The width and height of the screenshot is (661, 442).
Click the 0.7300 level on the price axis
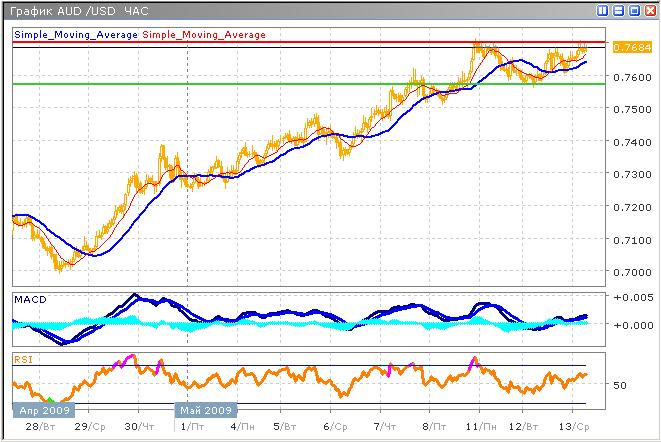628,175
